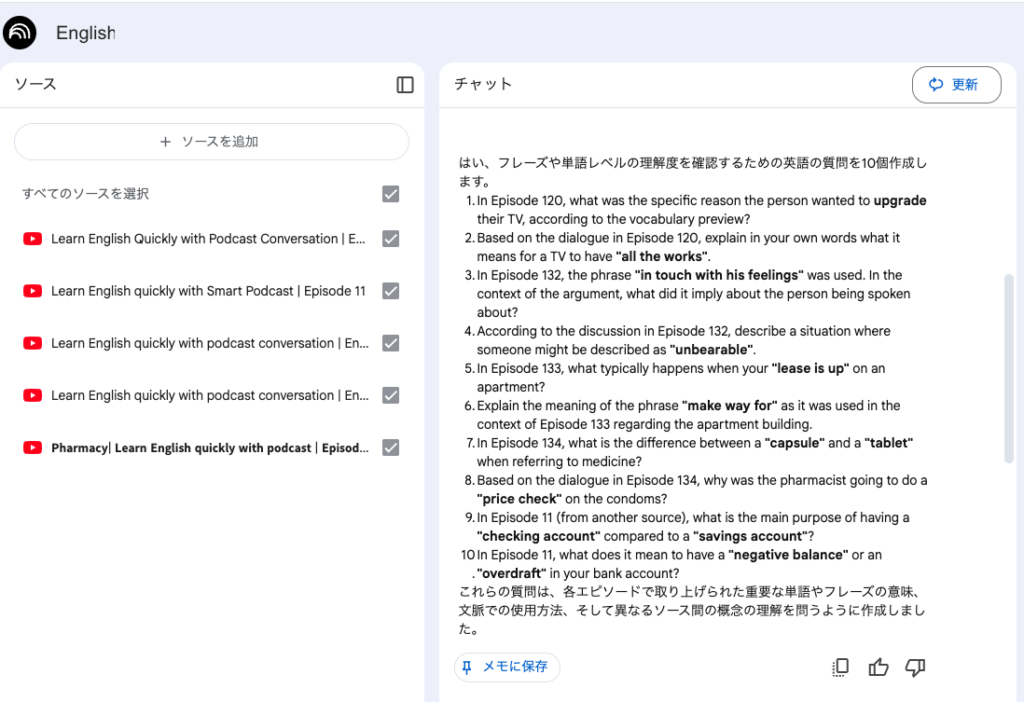1024x702 pixels.
Task: Open the 'Pharmacy| Learn English quickly with podcast' source
Action: 210,448
